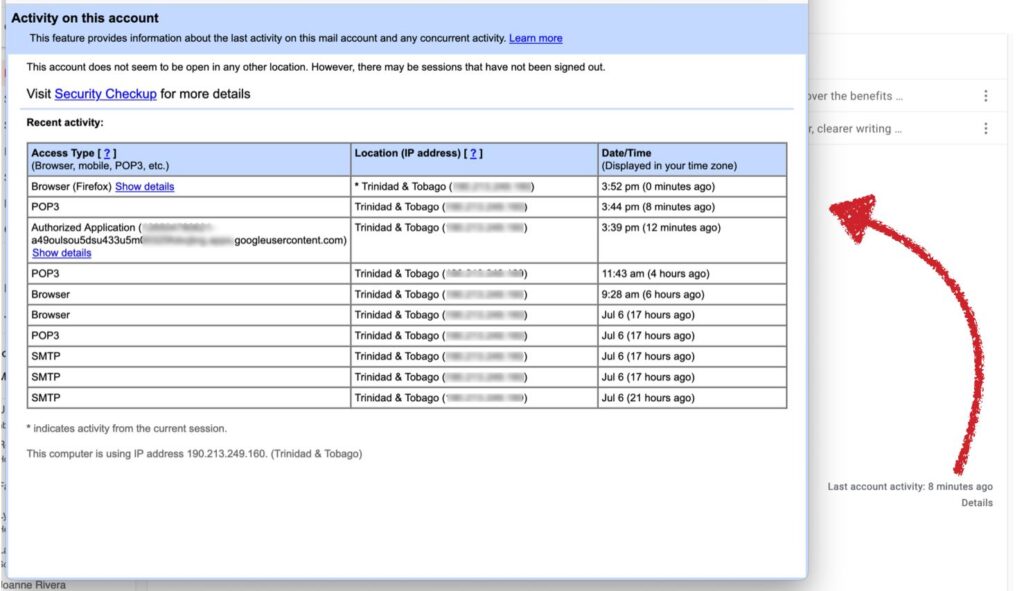Click the help question mark beside Access Type
1024x591 pixels.
106,153
